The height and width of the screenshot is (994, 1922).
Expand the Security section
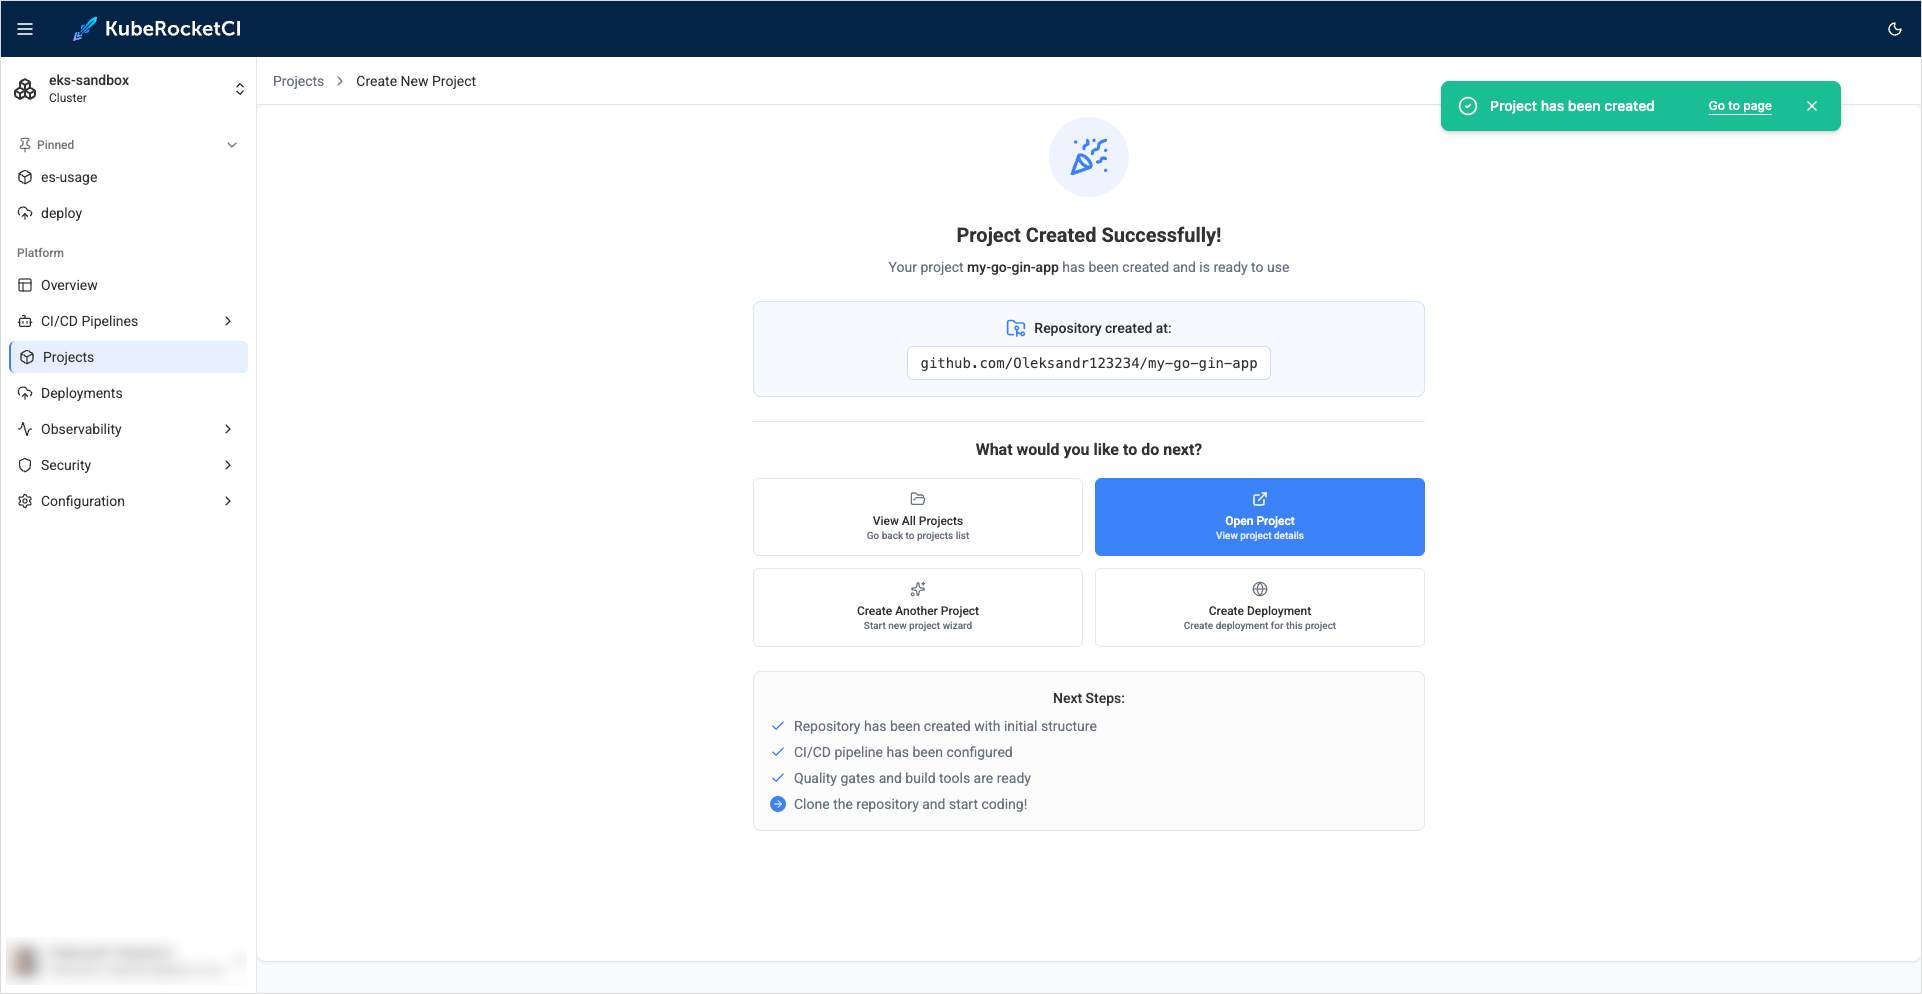click(229, 465)
